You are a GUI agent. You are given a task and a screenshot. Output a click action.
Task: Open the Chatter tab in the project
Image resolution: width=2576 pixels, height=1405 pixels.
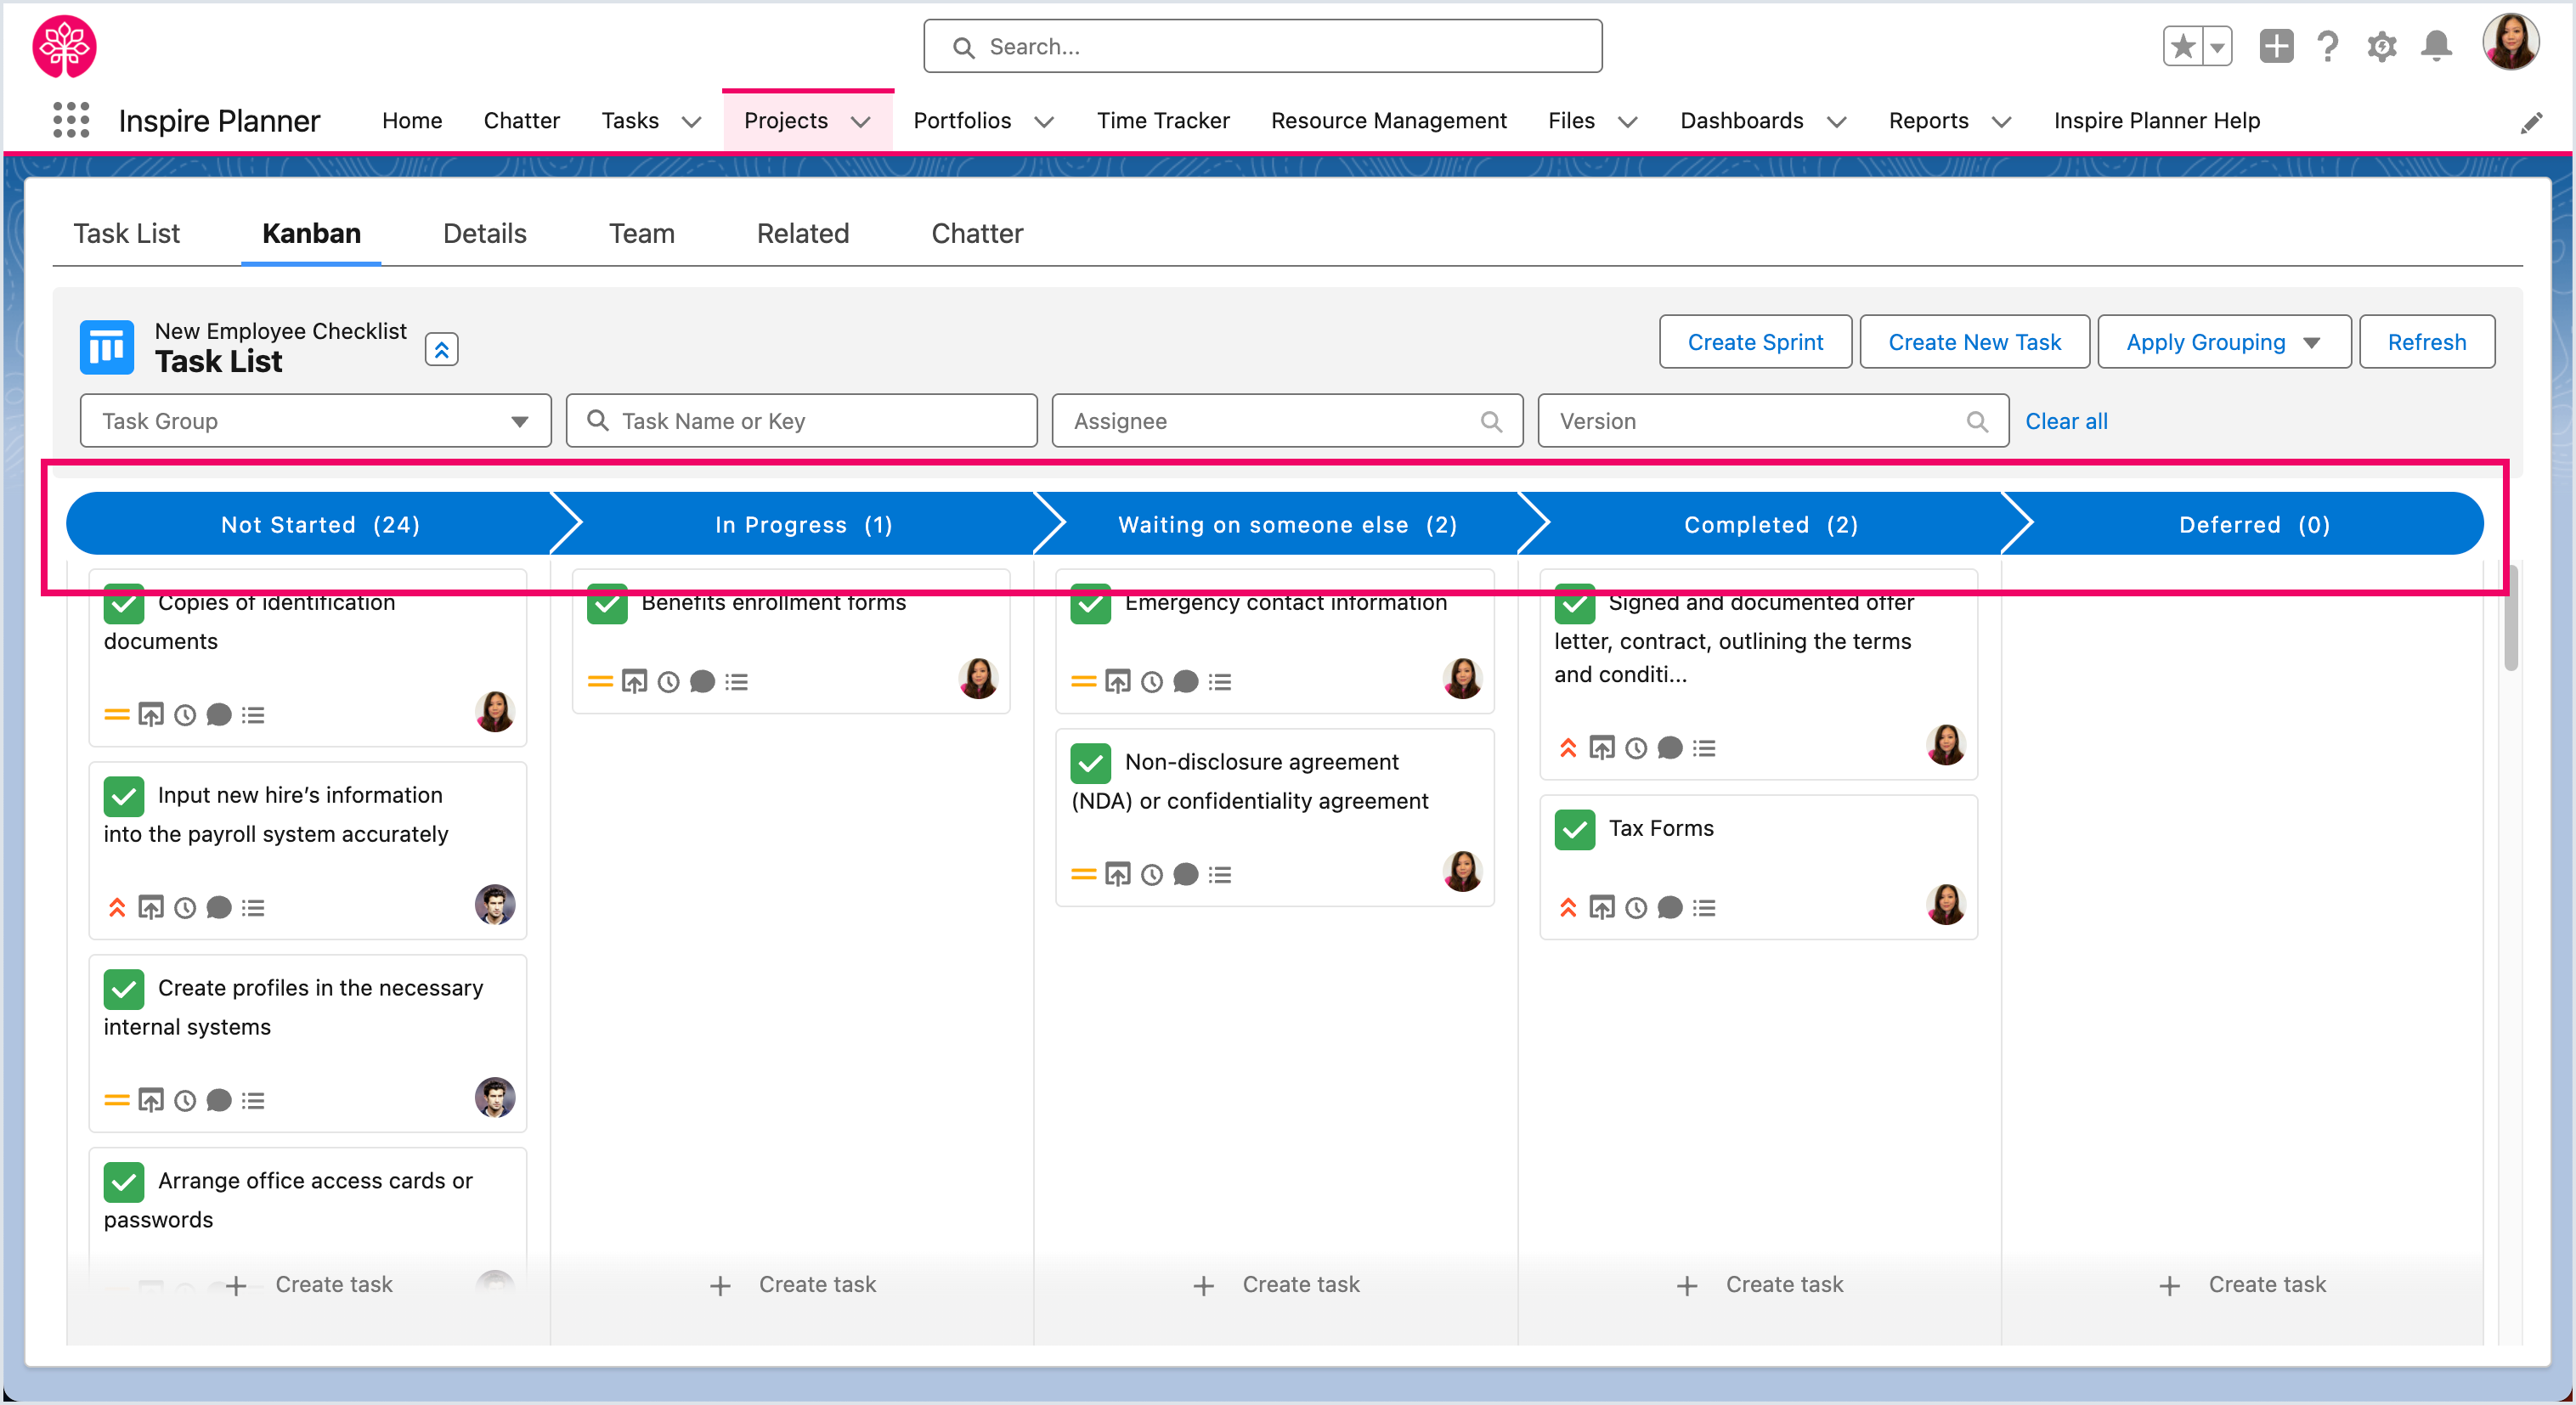click(x=978, y=233)
